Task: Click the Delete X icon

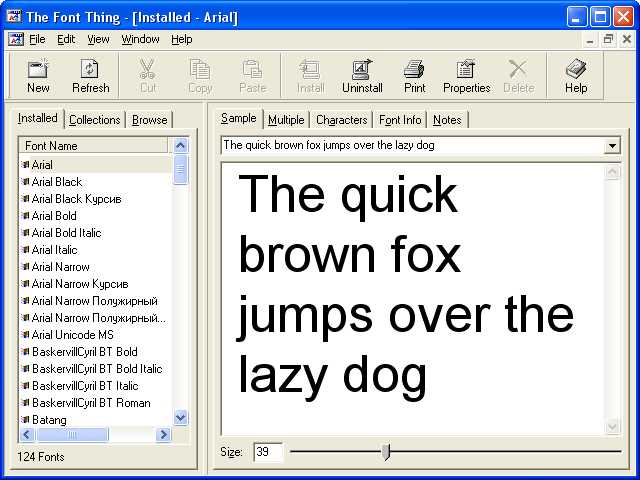Action: [x=518, y=69]
